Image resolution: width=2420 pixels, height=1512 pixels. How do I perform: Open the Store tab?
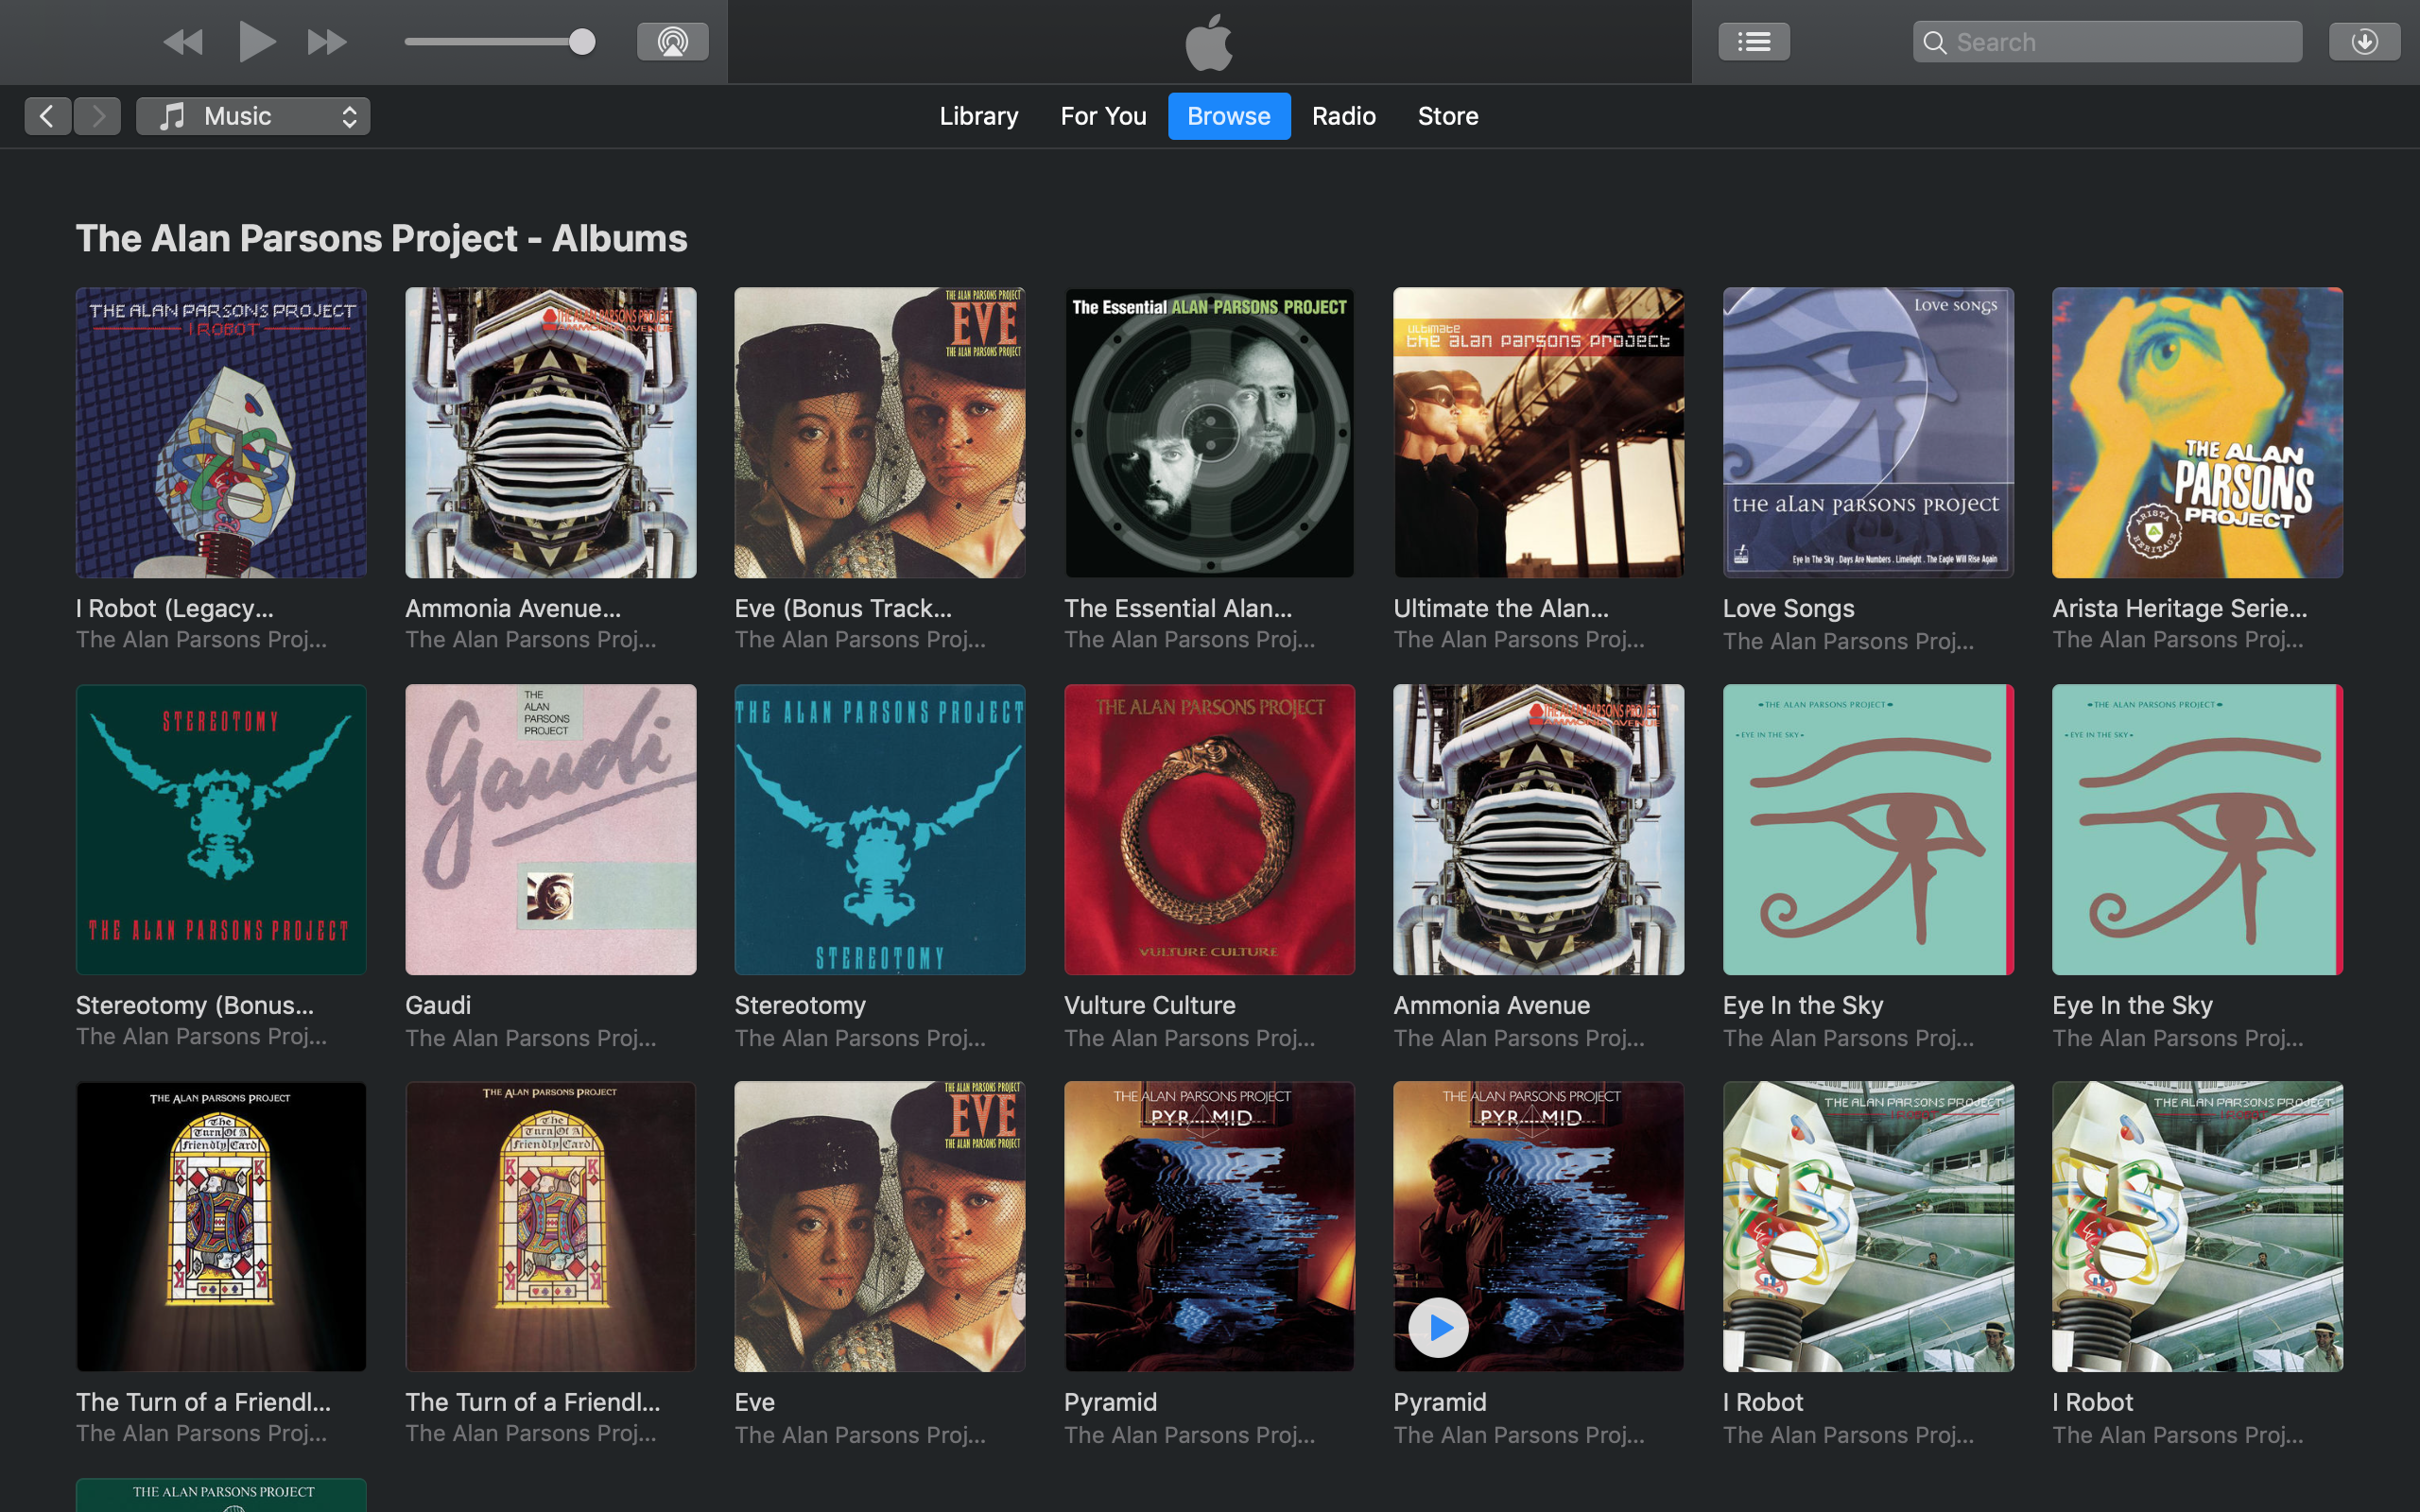pos(1447,116)
